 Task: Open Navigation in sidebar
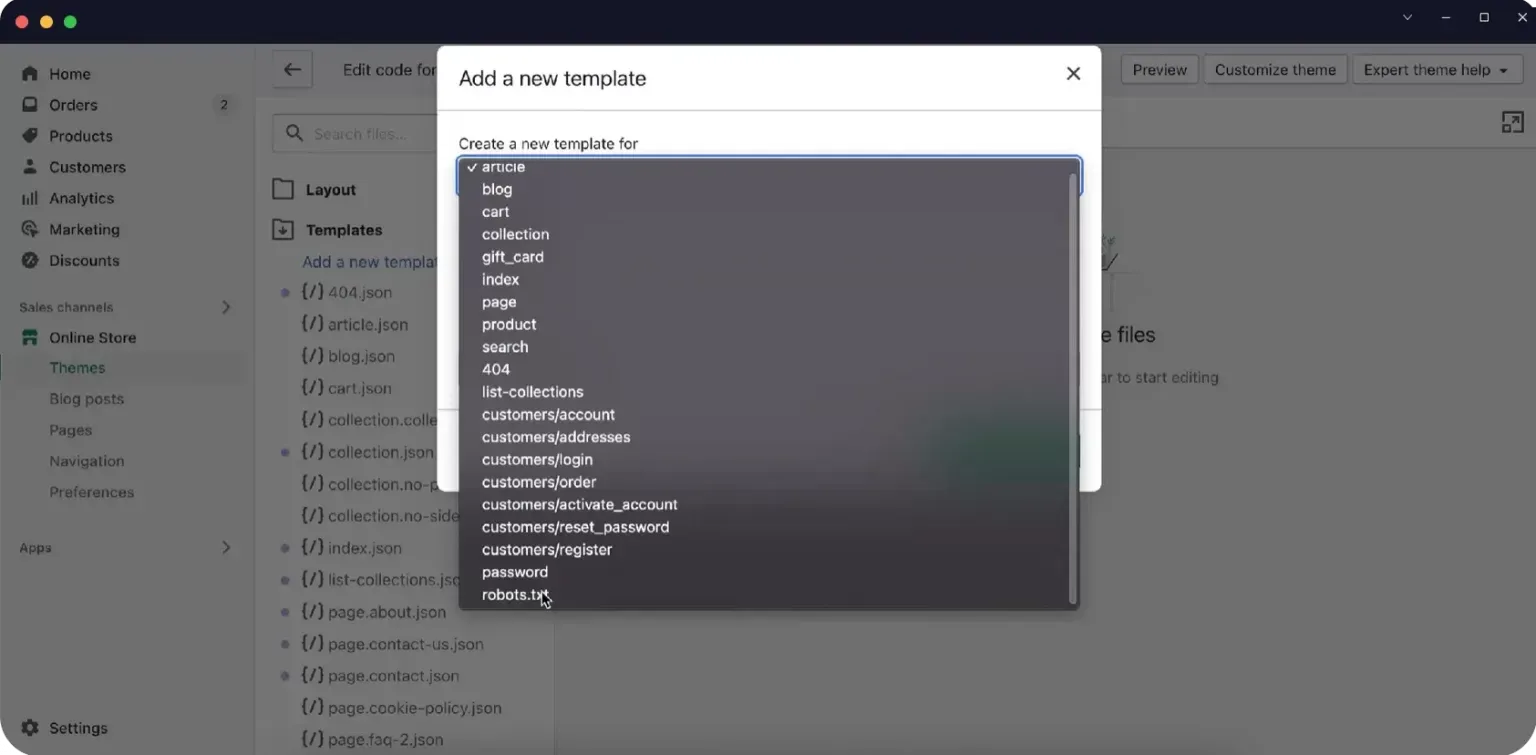point(87,461)
